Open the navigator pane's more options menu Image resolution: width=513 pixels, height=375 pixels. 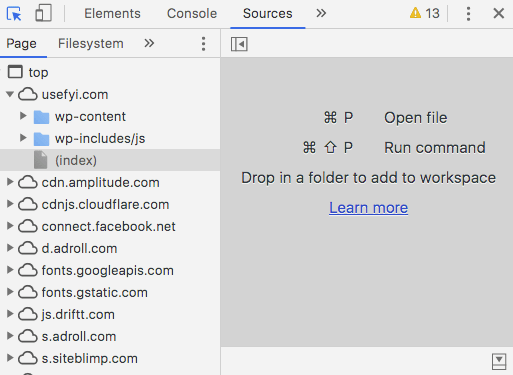tap(203, 44)
